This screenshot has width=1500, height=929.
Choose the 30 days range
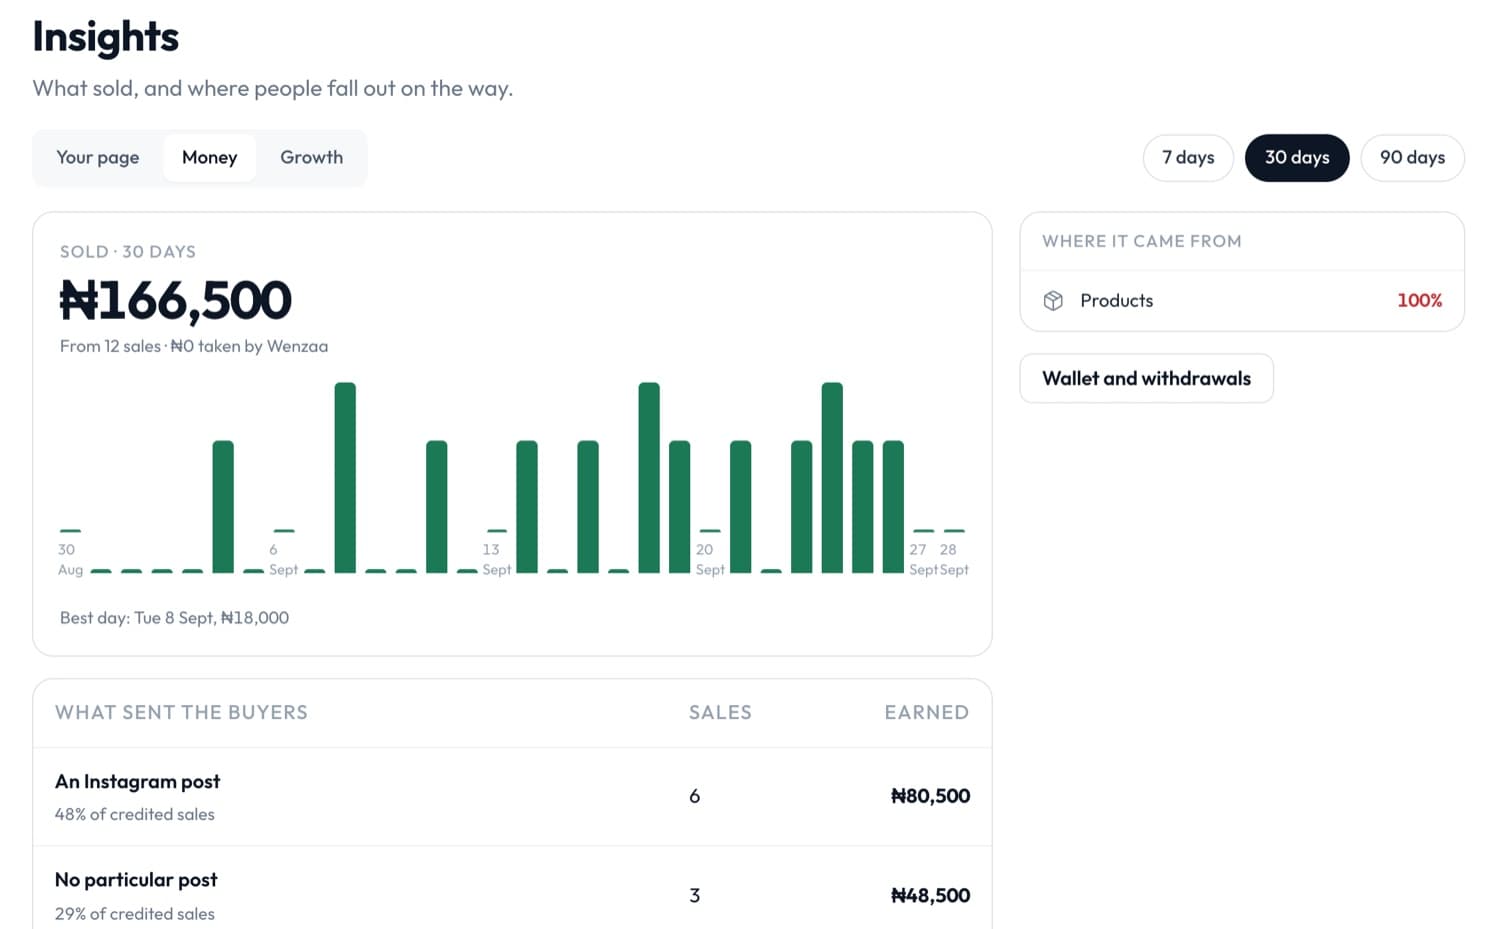tap(1297, 158)
